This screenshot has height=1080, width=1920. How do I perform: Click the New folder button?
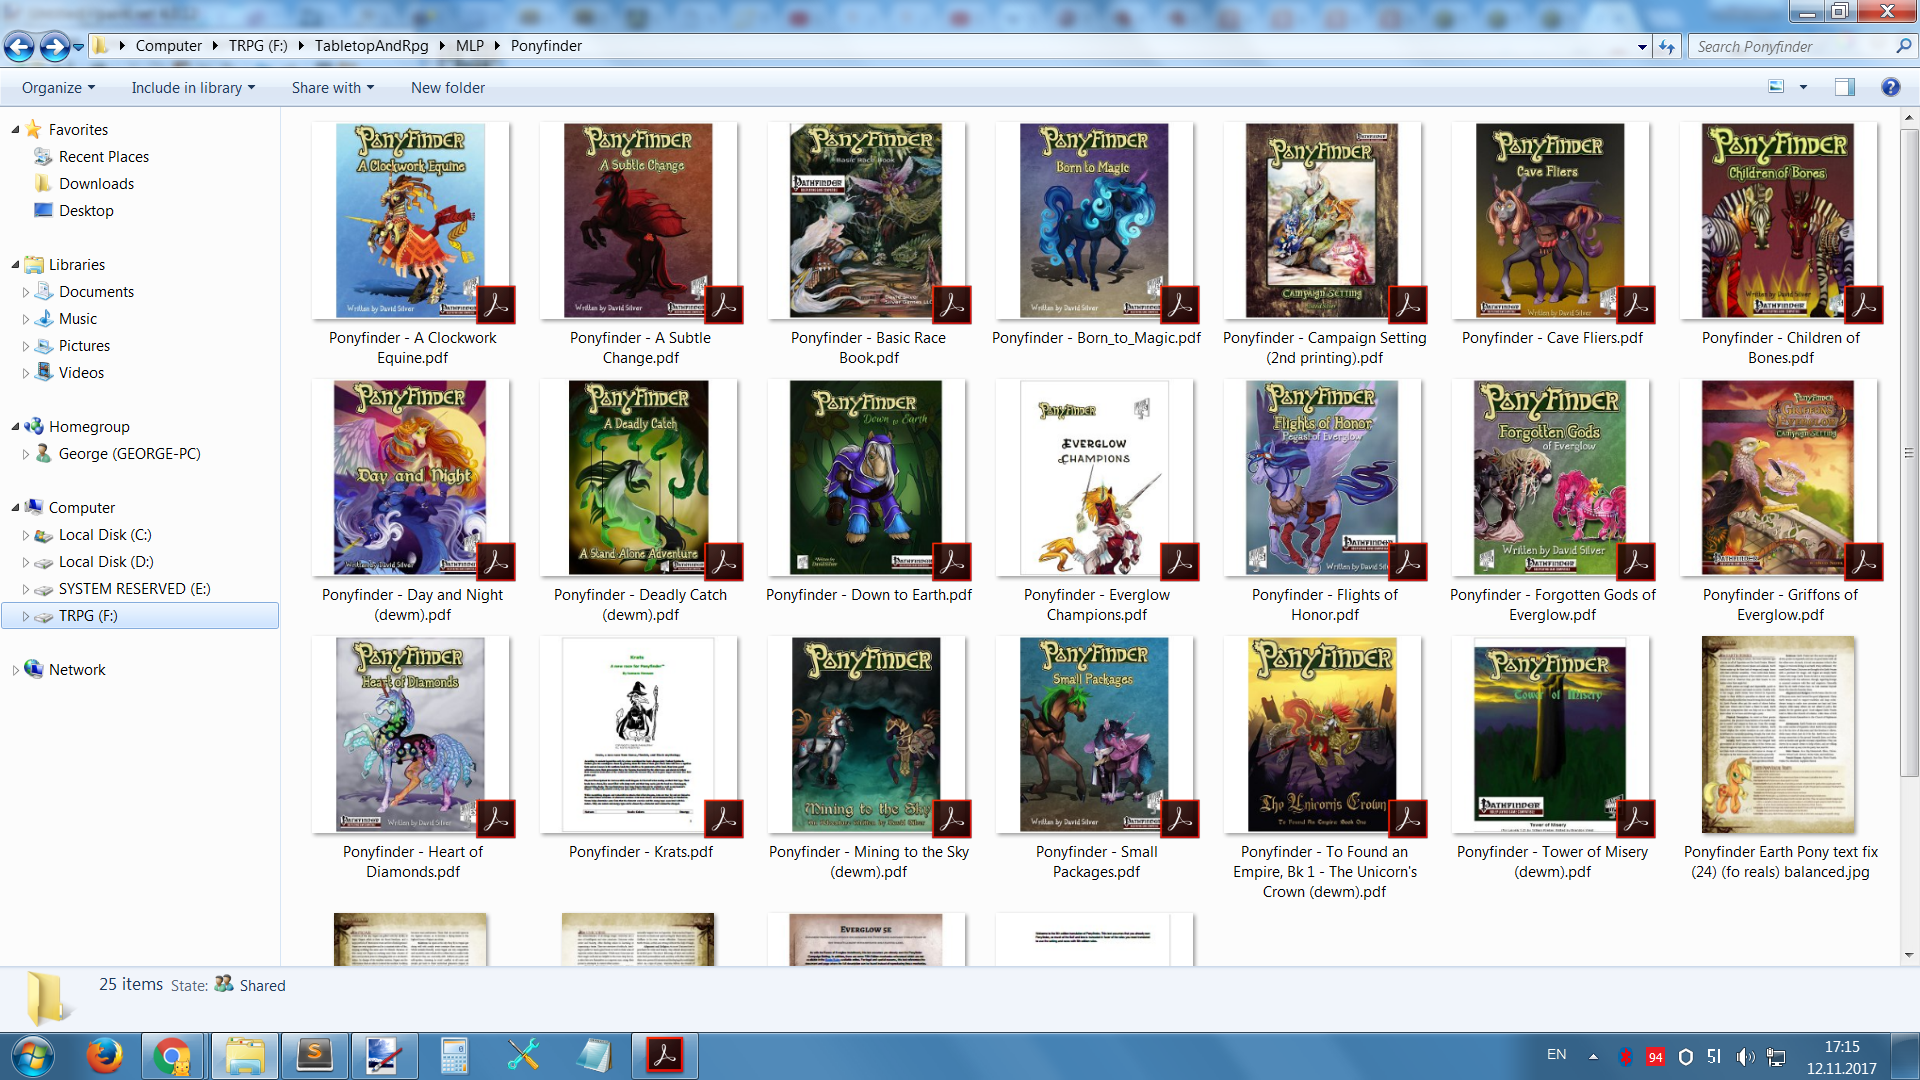pos(447,88)
